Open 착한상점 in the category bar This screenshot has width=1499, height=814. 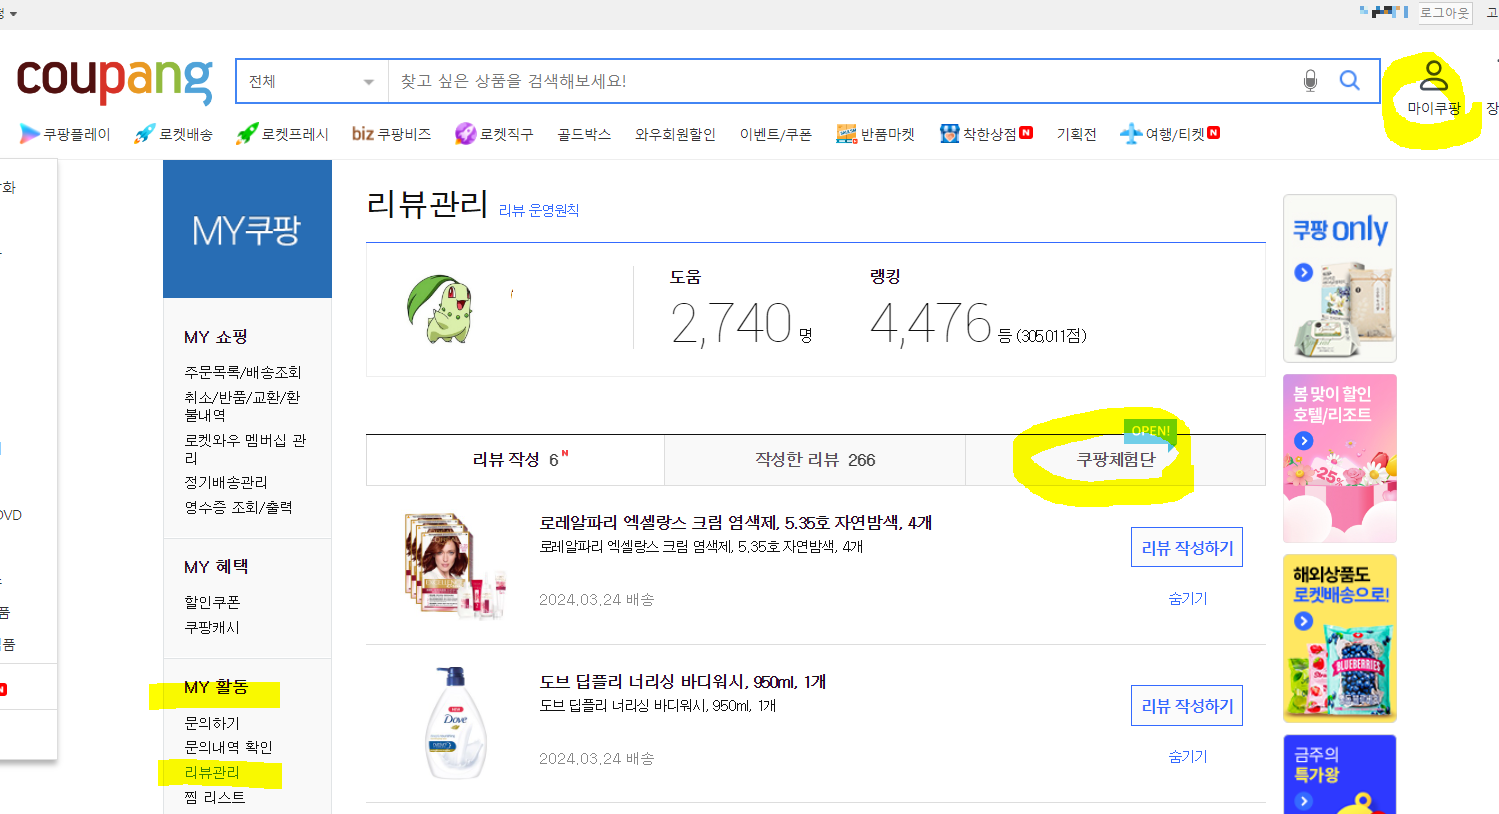[986, 134]
